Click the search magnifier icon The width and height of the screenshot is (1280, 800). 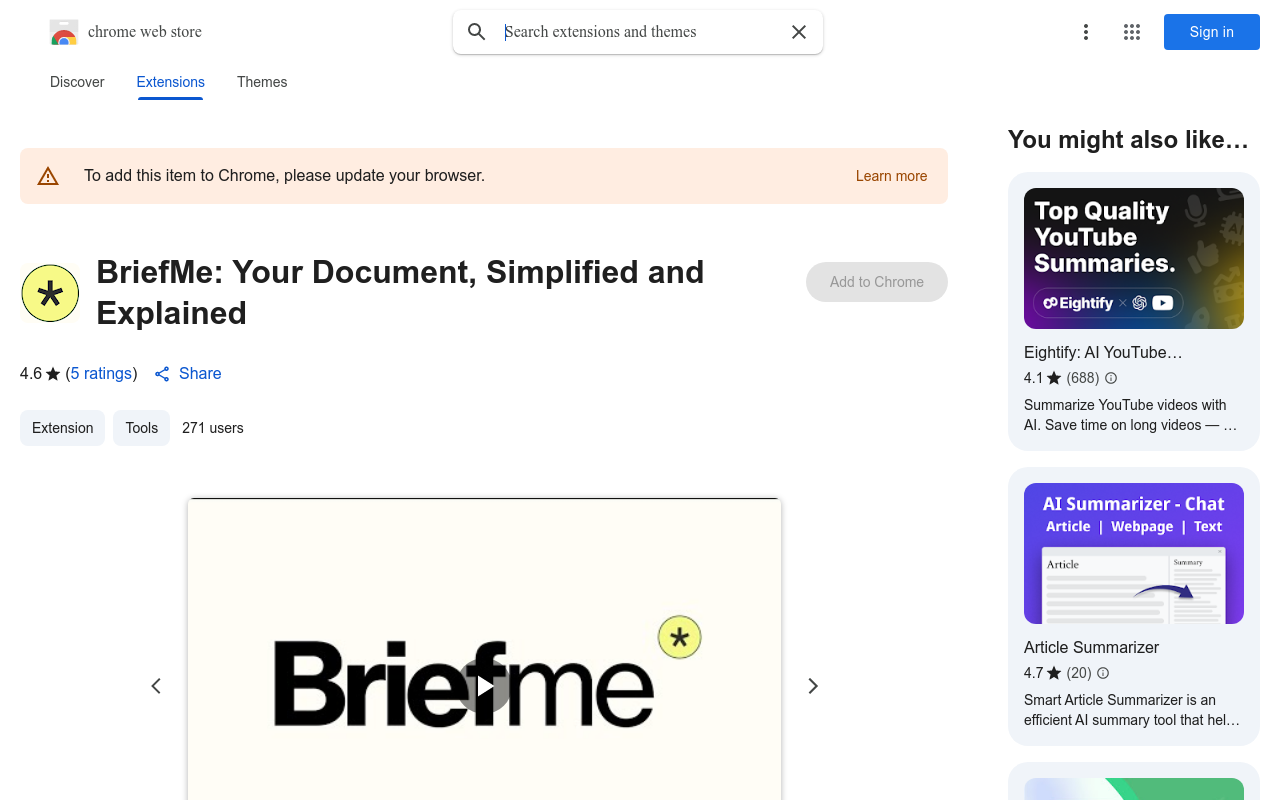pyautogui.click(x=477, y=32)
